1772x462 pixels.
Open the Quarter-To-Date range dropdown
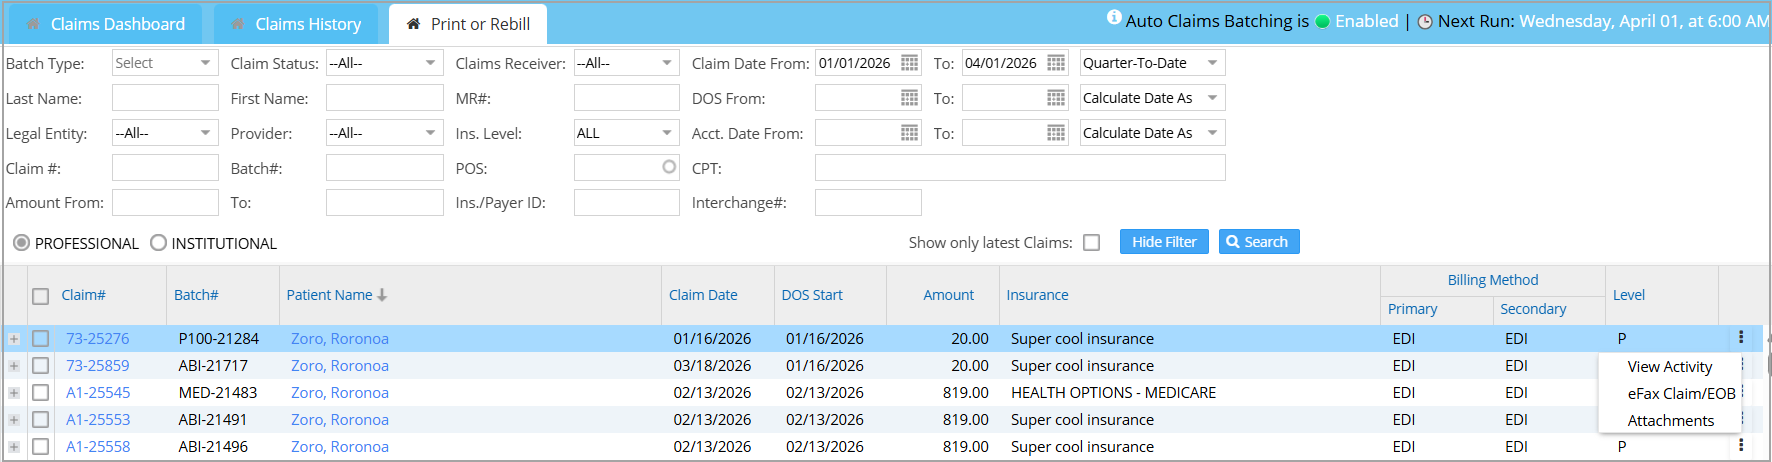coord(1152,63)
